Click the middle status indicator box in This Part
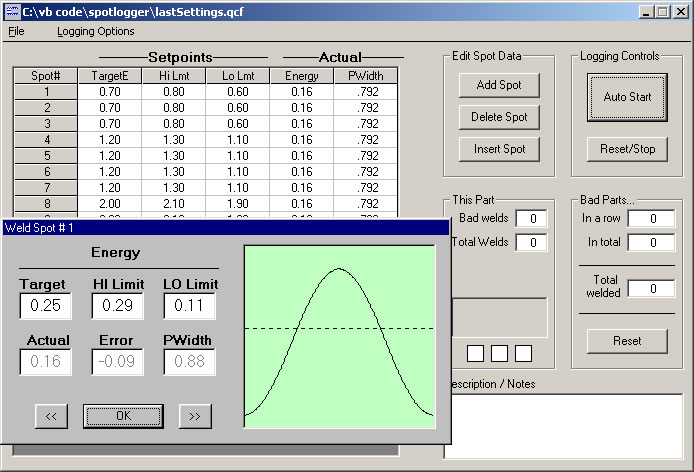This screenshot has height=472, width=694. tap(499, 354)
